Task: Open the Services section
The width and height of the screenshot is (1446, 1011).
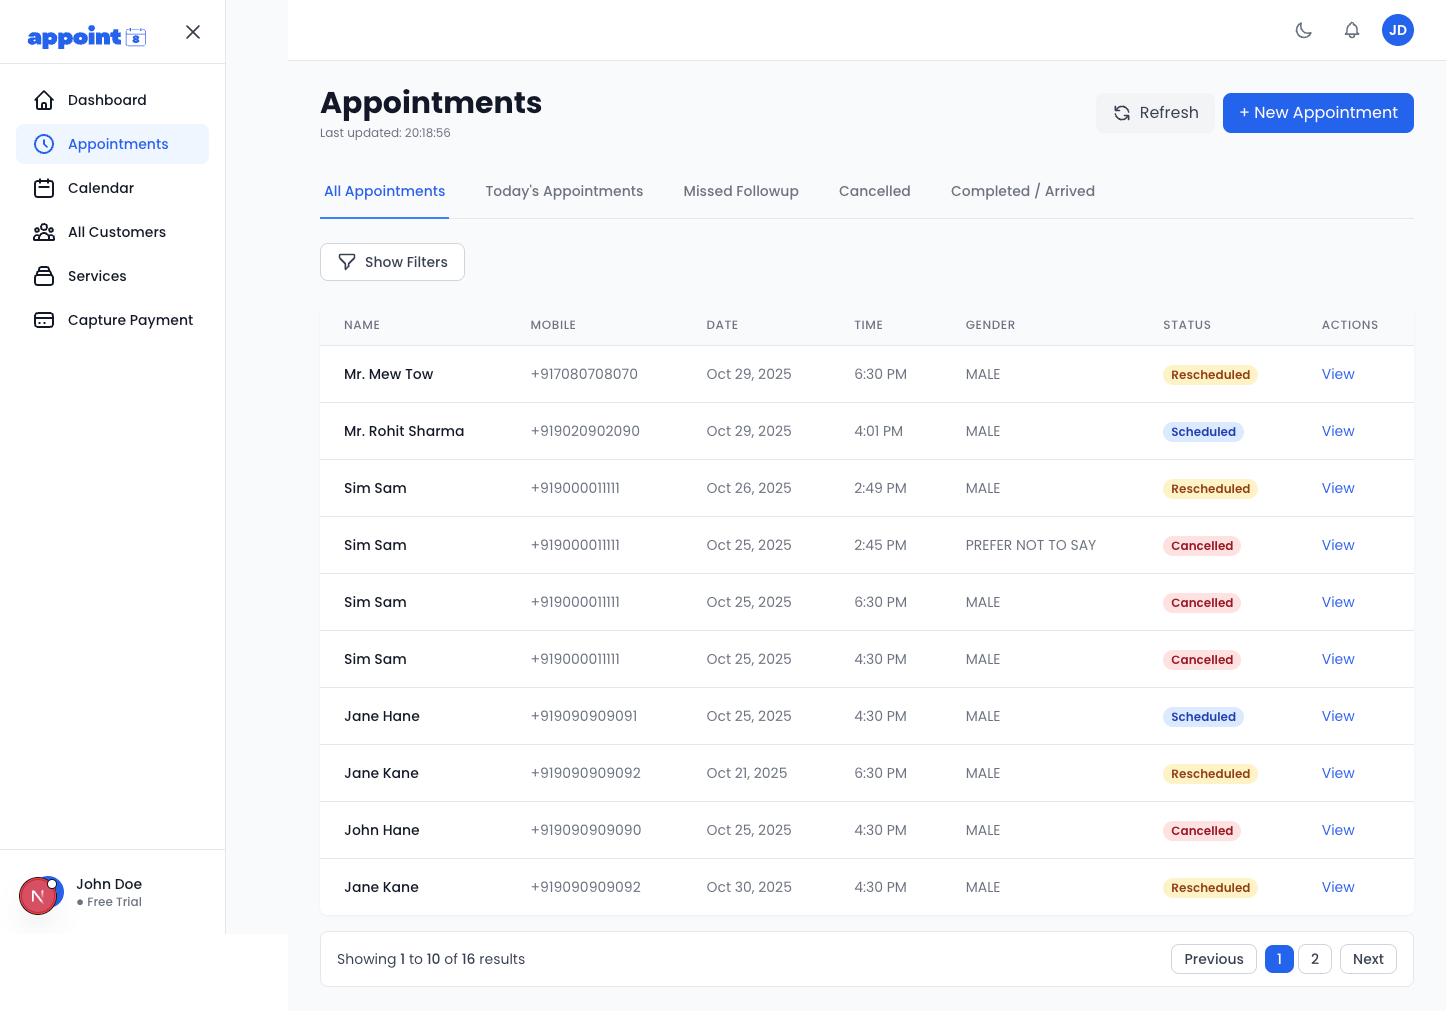Action: (97, 276)
